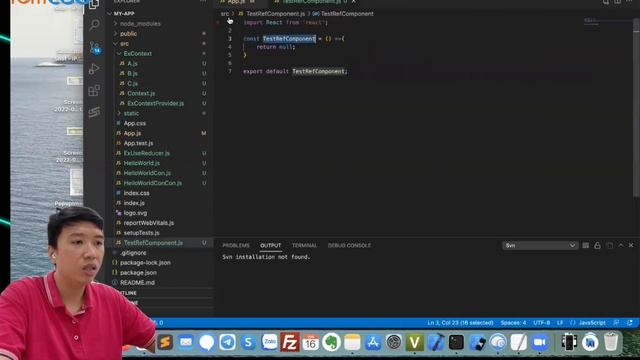Open Zalo from the dock

click(269, 342)
